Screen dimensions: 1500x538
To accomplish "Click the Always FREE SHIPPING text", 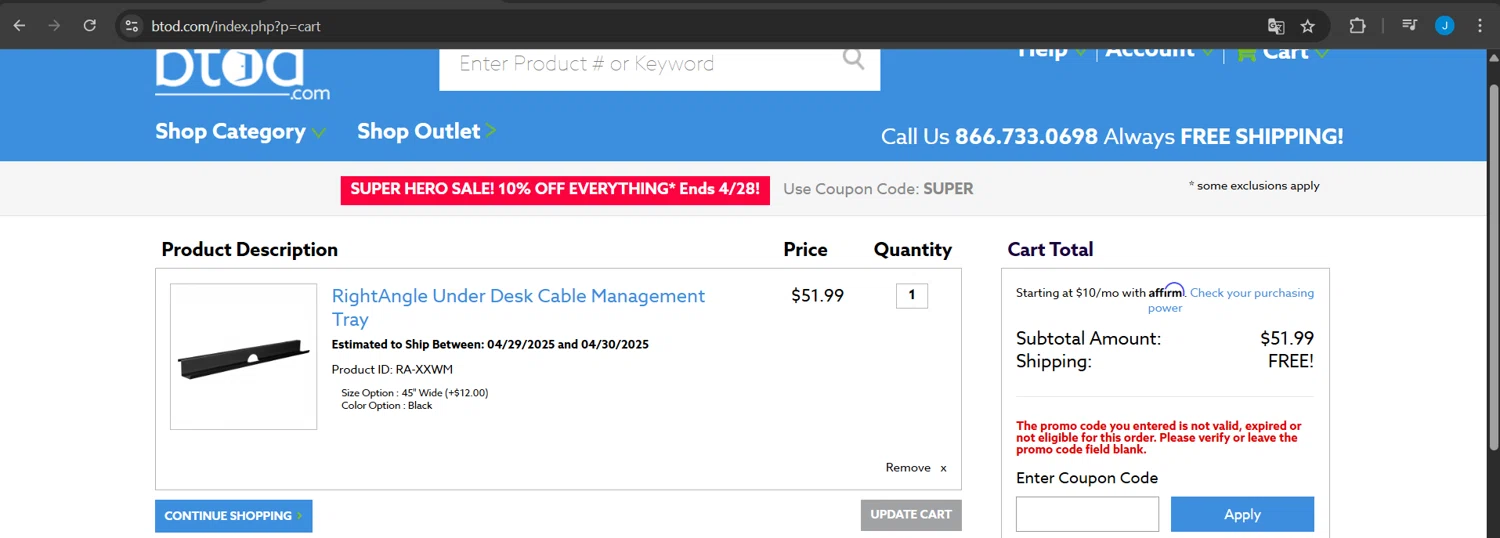I will click(x=1223, y=136).
